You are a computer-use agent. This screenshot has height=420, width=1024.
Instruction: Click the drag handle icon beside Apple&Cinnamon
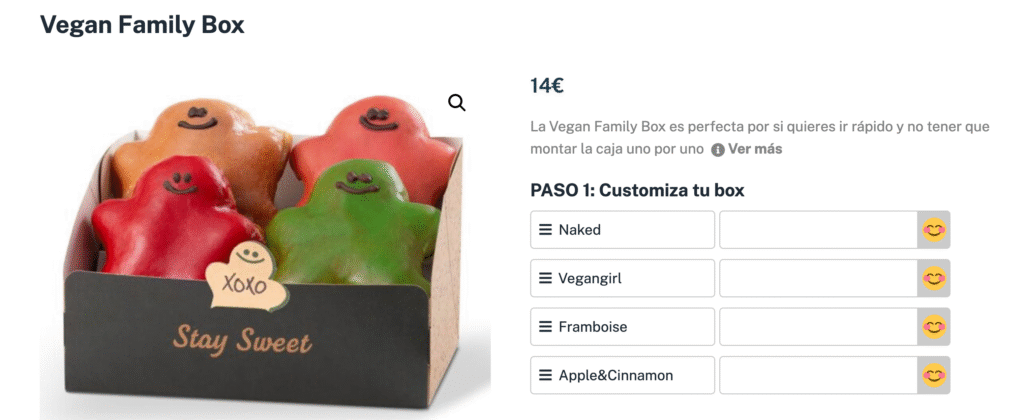click(545, 376)
